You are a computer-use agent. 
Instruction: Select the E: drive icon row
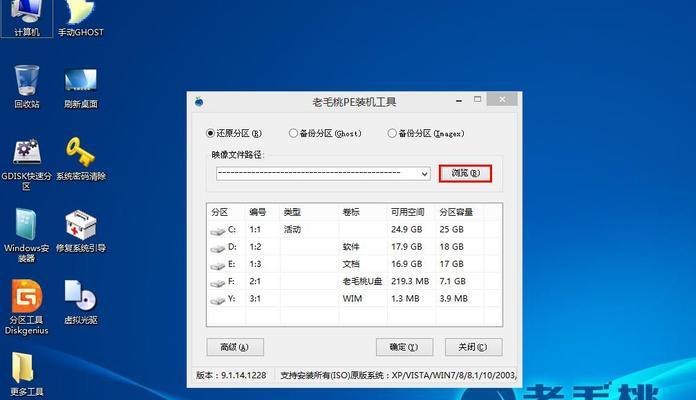coord(354,264)
